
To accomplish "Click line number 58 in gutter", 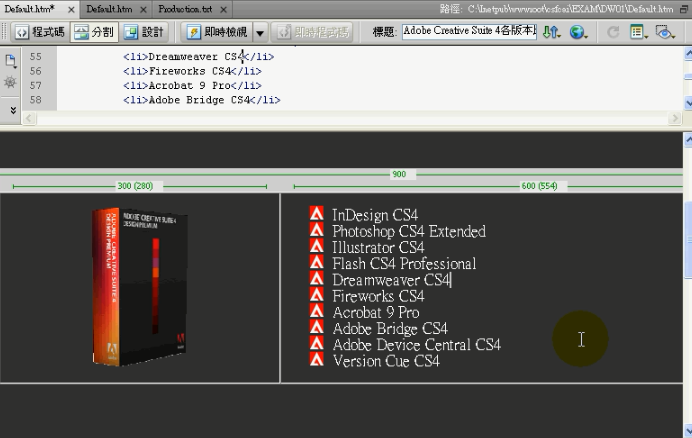I will click(x=36, y=100).
